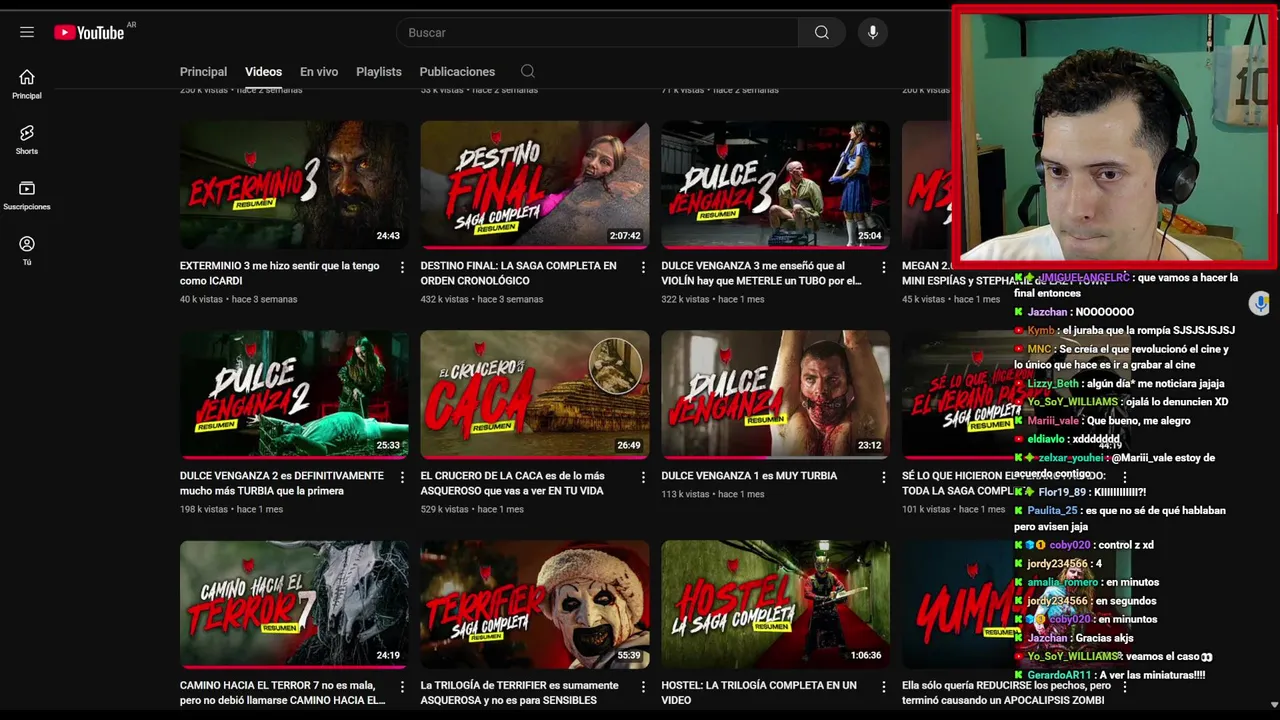Click the streamer webcam overlay
The height and width of the screenshot is (720, 1280).
pos(1115,138)
